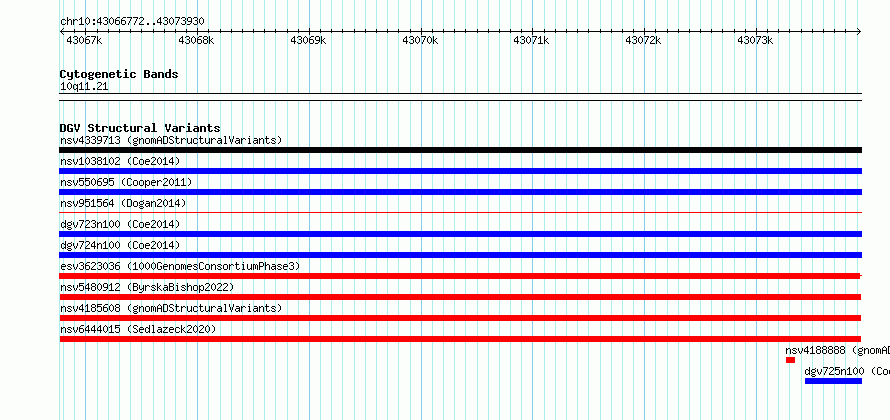Open variant label nsv550695 (Cooper2011)
This screenshot has width=890, height=420.
126,182
